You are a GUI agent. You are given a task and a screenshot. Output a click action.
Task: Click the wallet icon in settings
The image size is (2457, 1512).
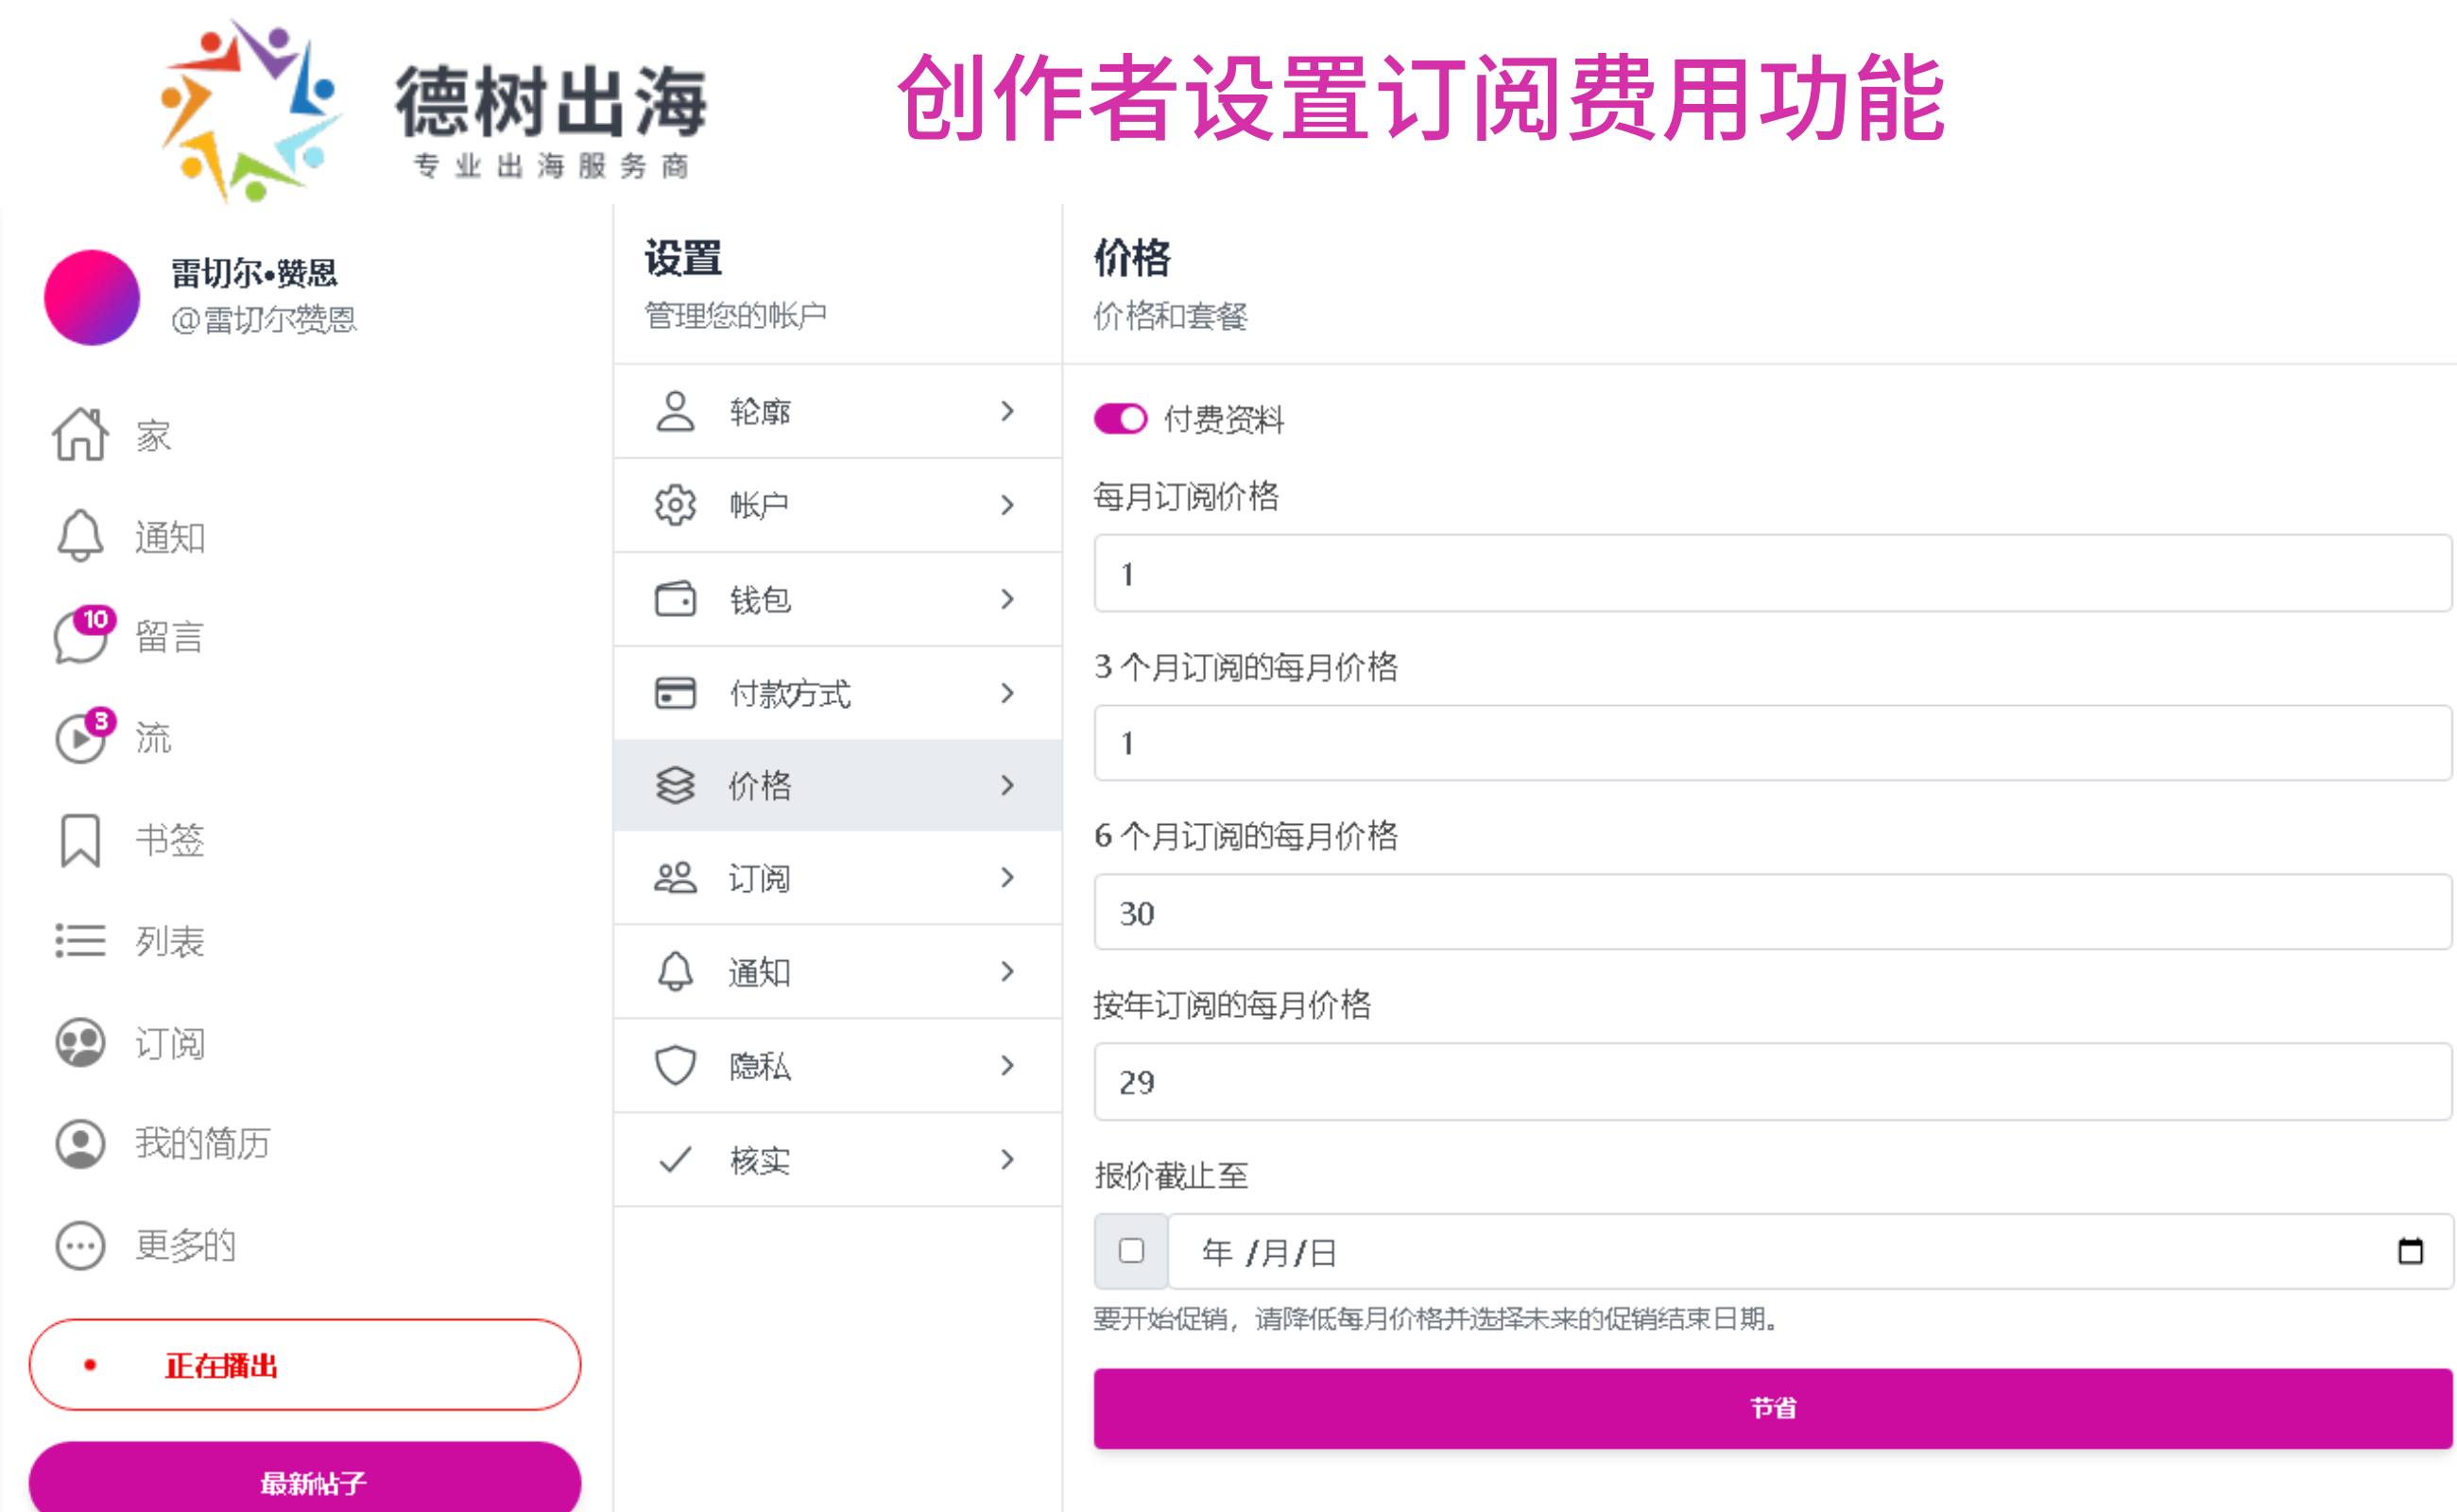[x=675, y=599]
